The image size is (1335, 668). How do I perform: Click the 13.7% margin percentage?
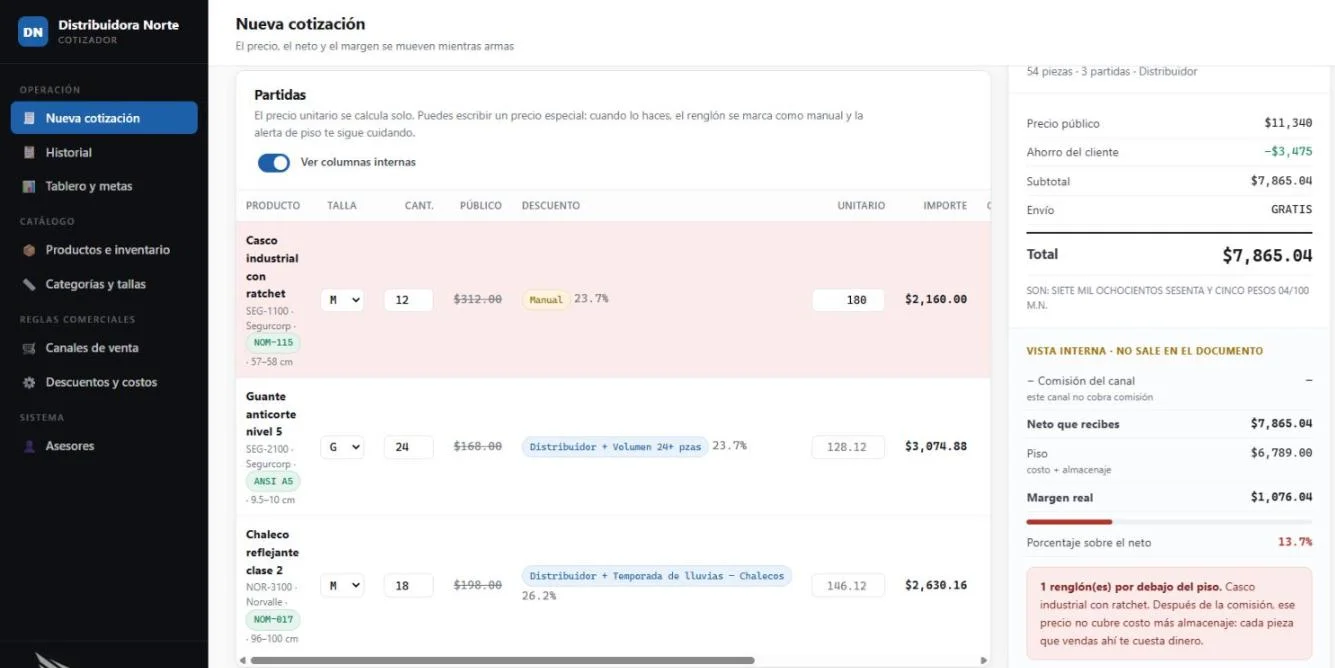click(1295, 542)
